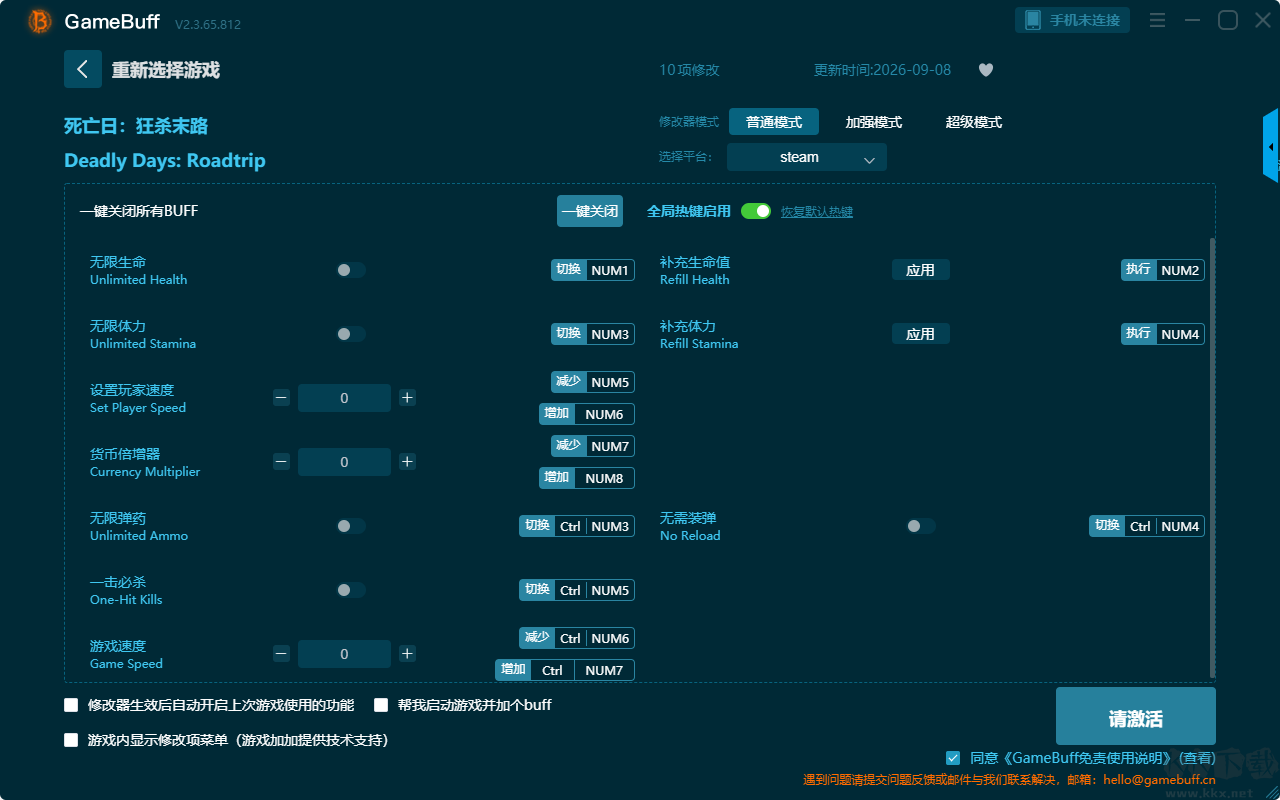Click the GameBuff logo icon
The image size is (1280, 800).
tap(40, 21)
